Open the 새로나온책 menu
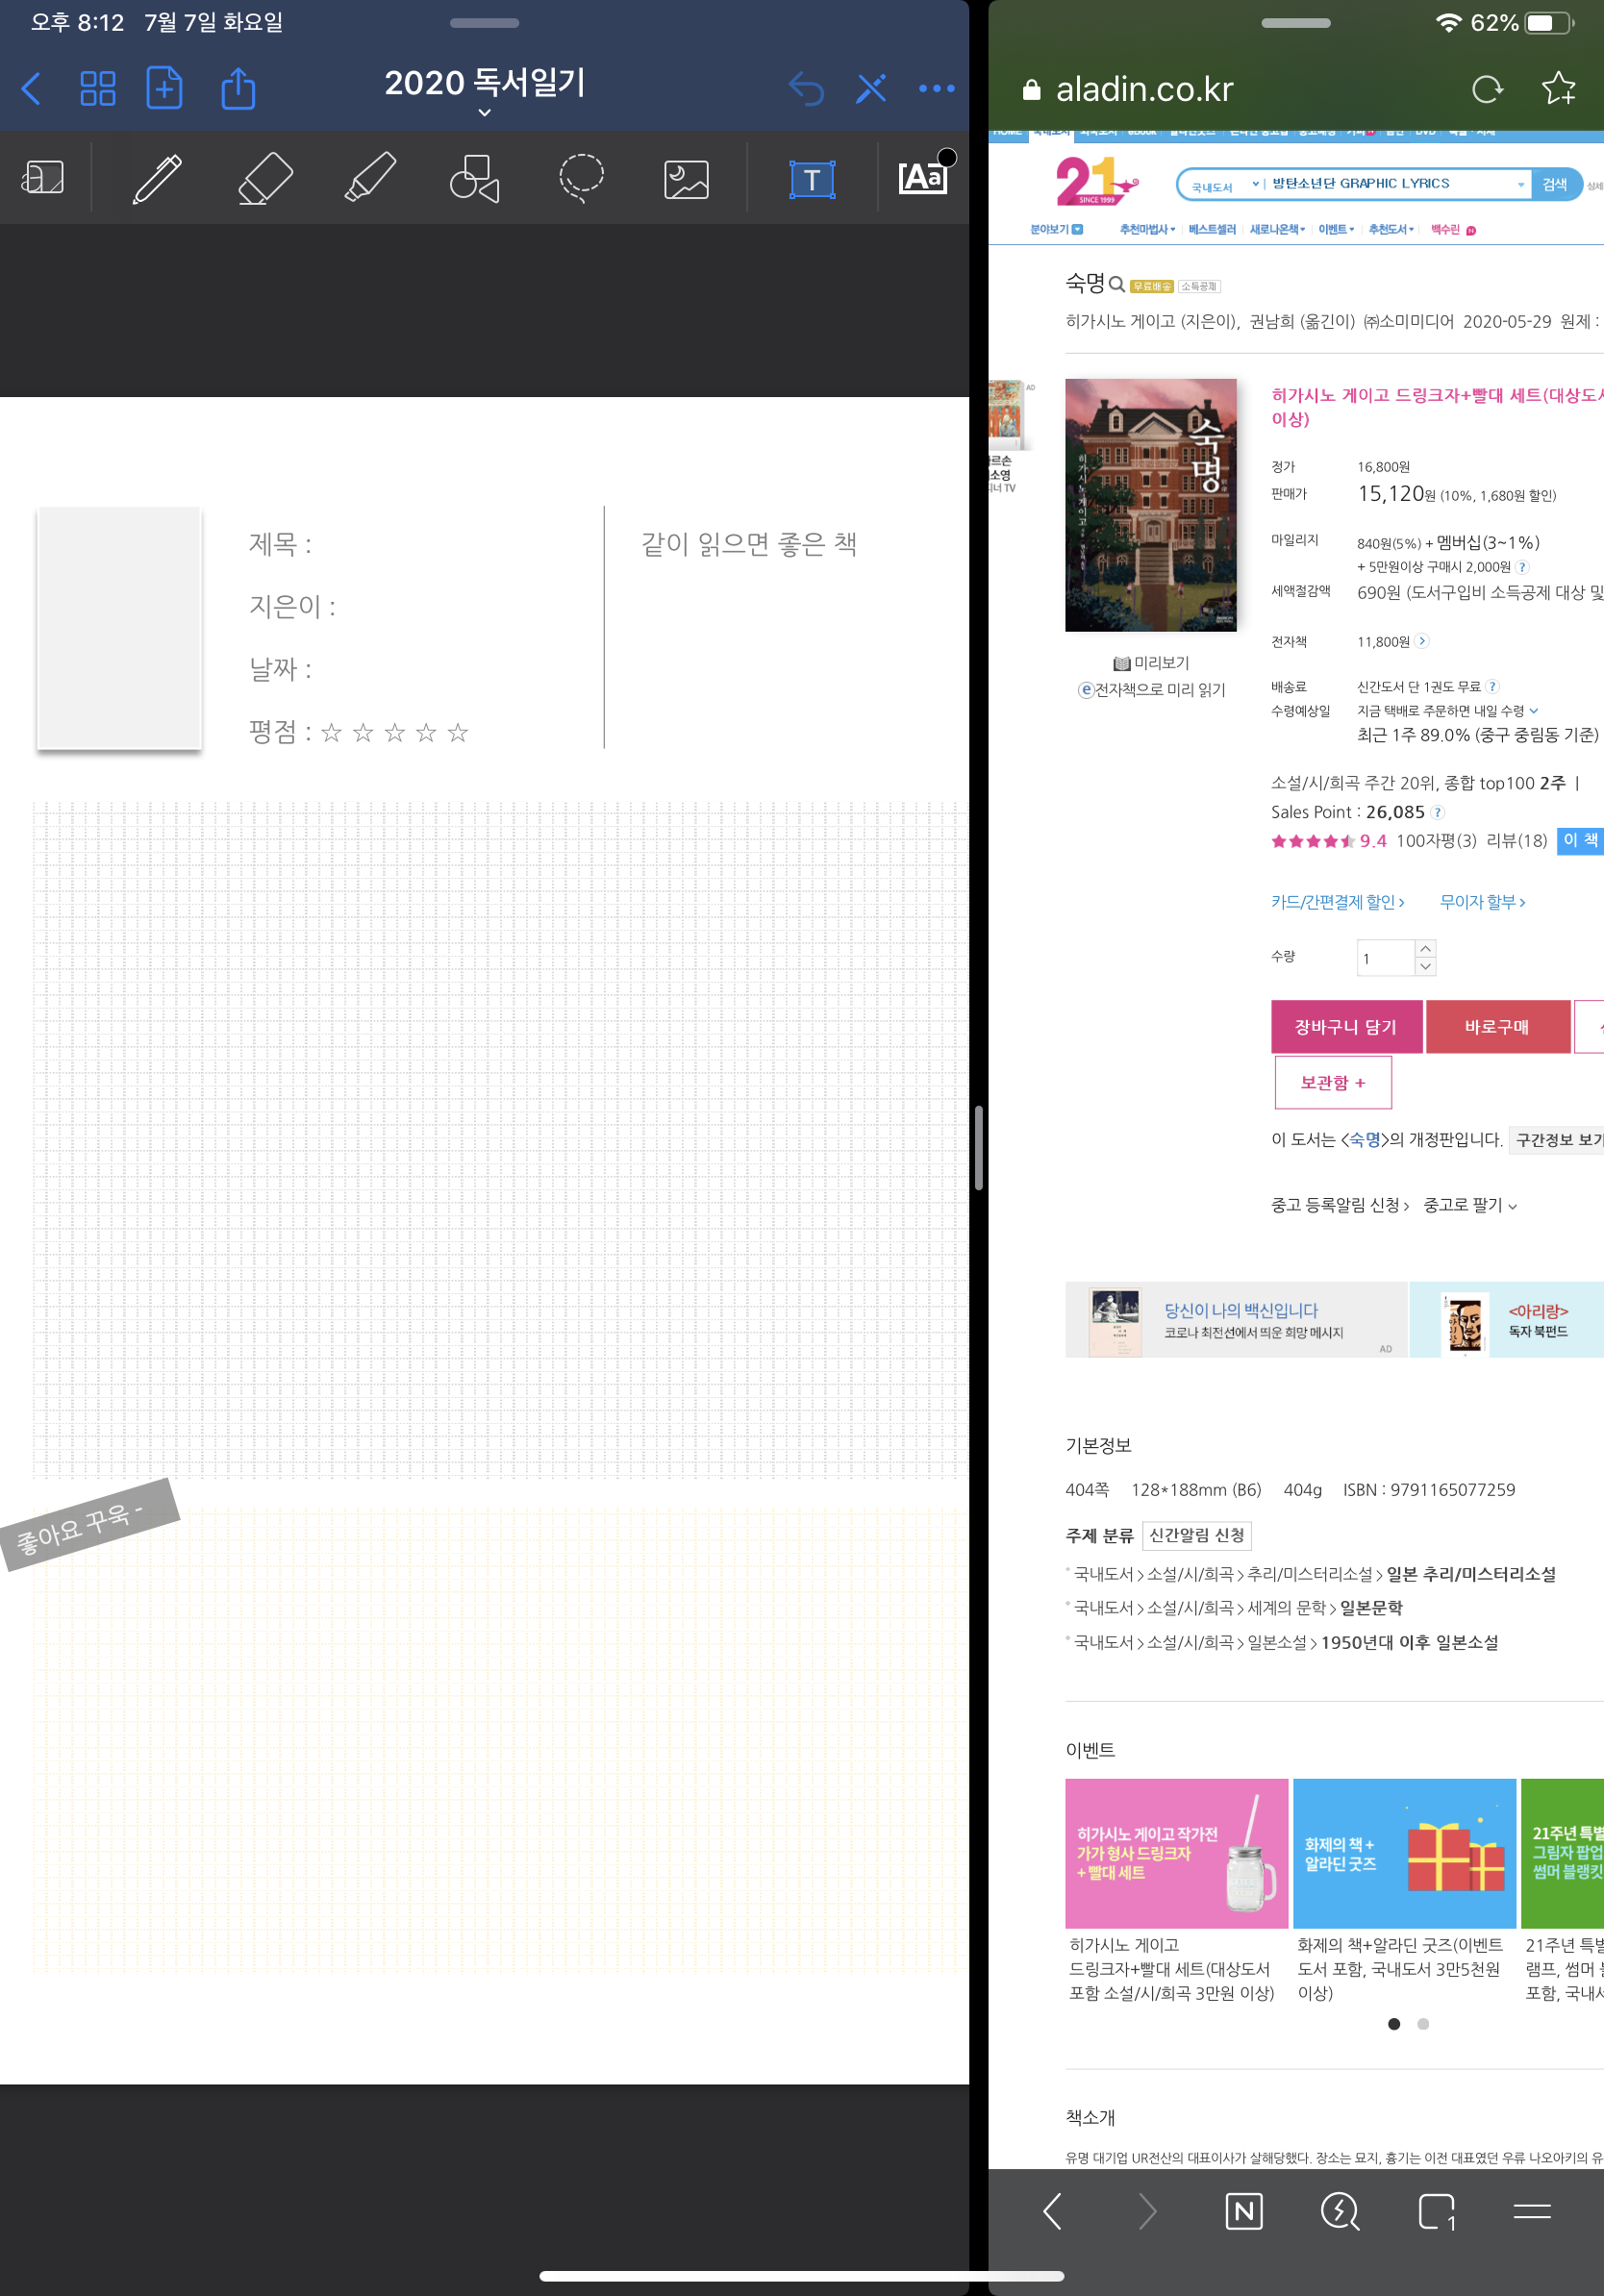The width and height of the screenshot is (1604, 2296). coord(1277,230)
